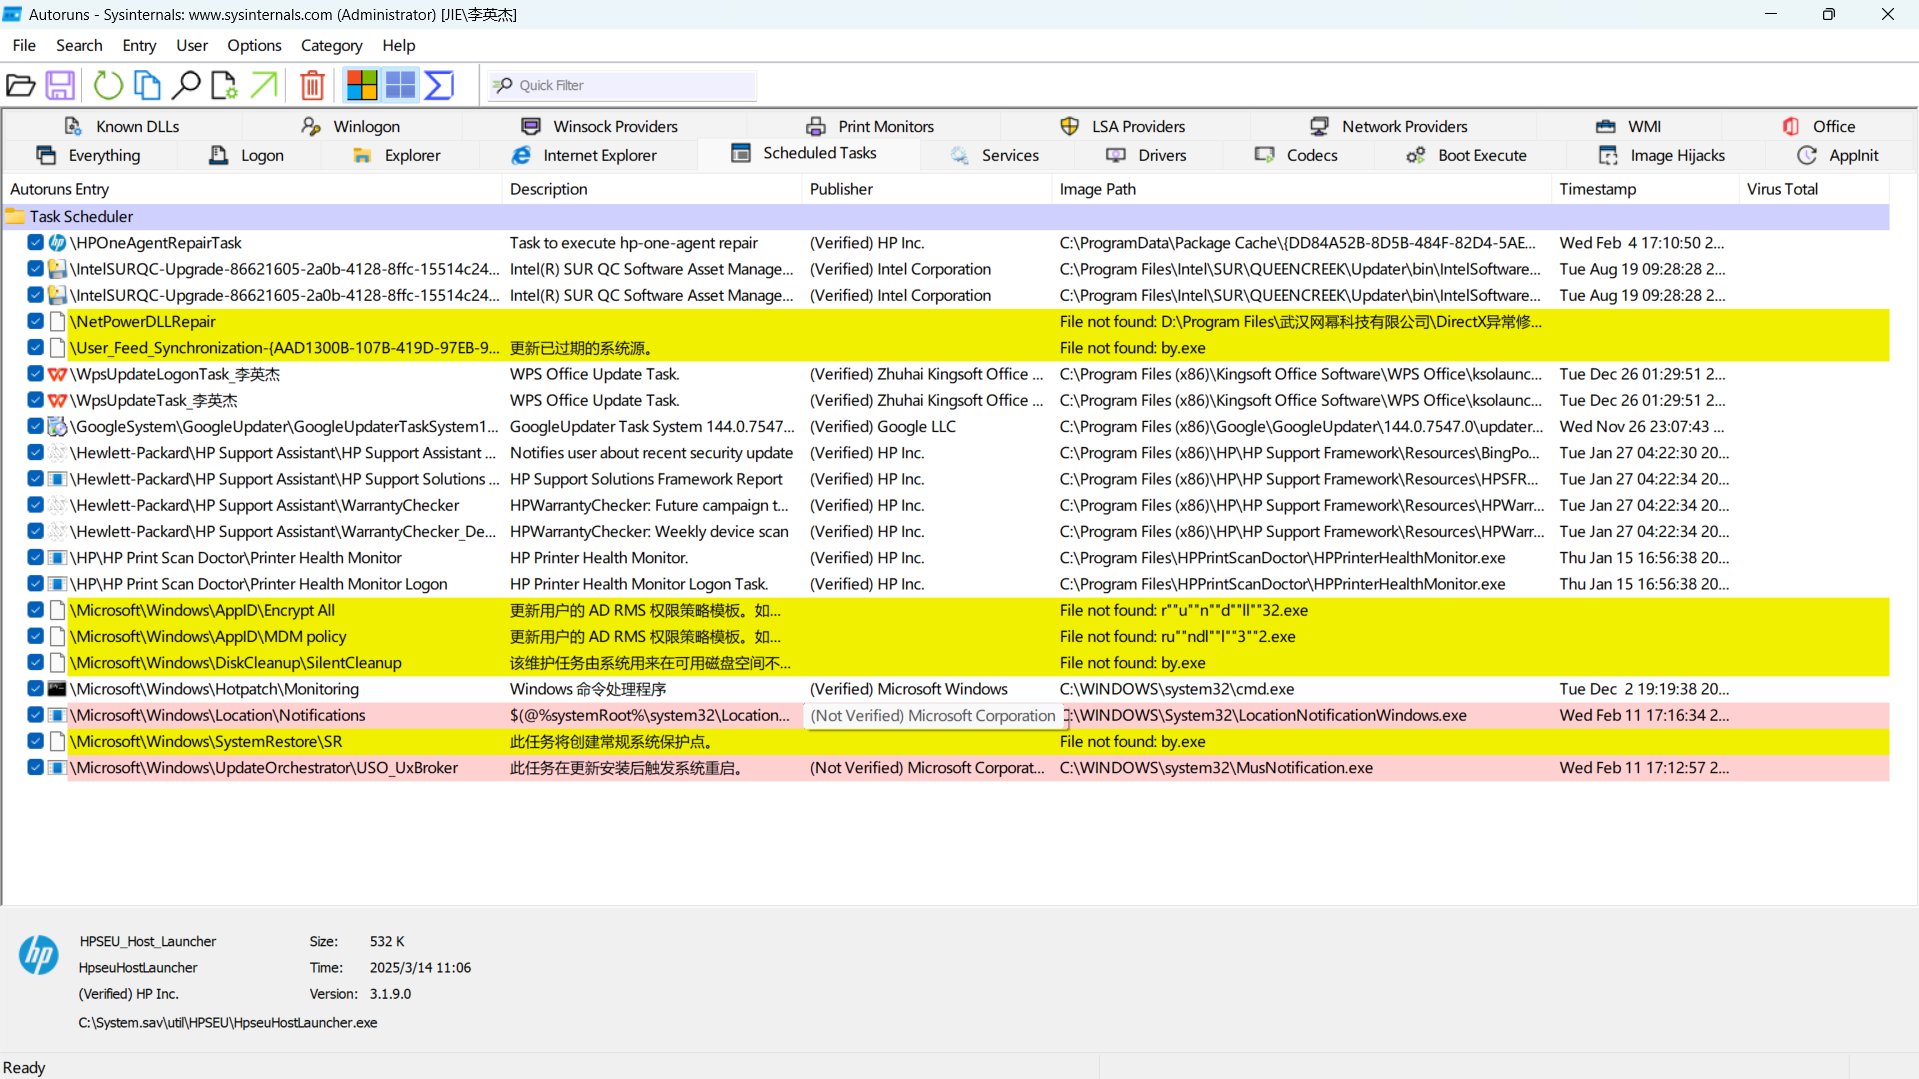Show the Winsock Providers tab
The image size is (1919, 1079).
tap(600, 126)
